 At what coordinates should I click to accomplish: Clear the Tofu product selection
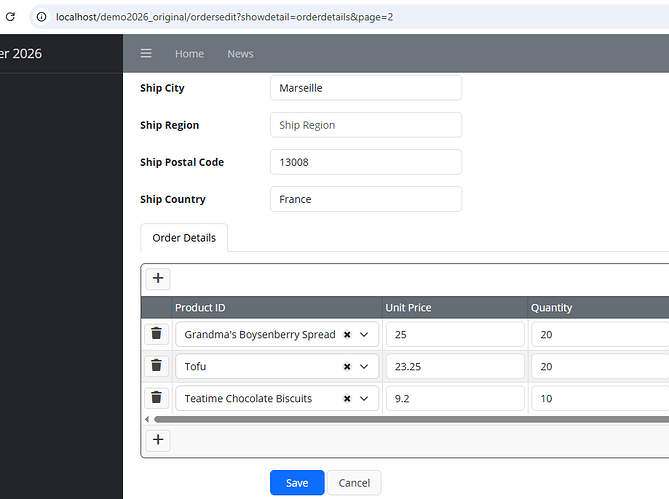pos(347,367)
